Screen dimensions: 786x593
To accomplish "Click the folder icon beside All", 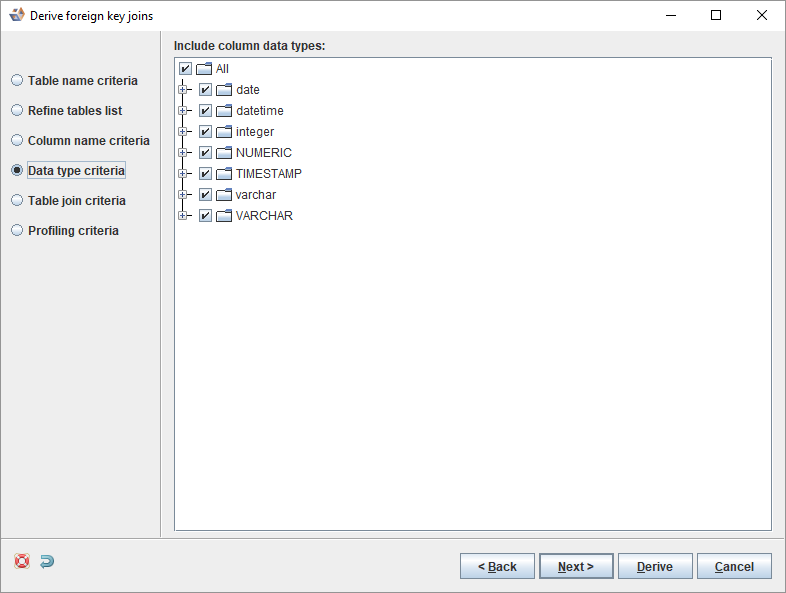I will 204,69.
